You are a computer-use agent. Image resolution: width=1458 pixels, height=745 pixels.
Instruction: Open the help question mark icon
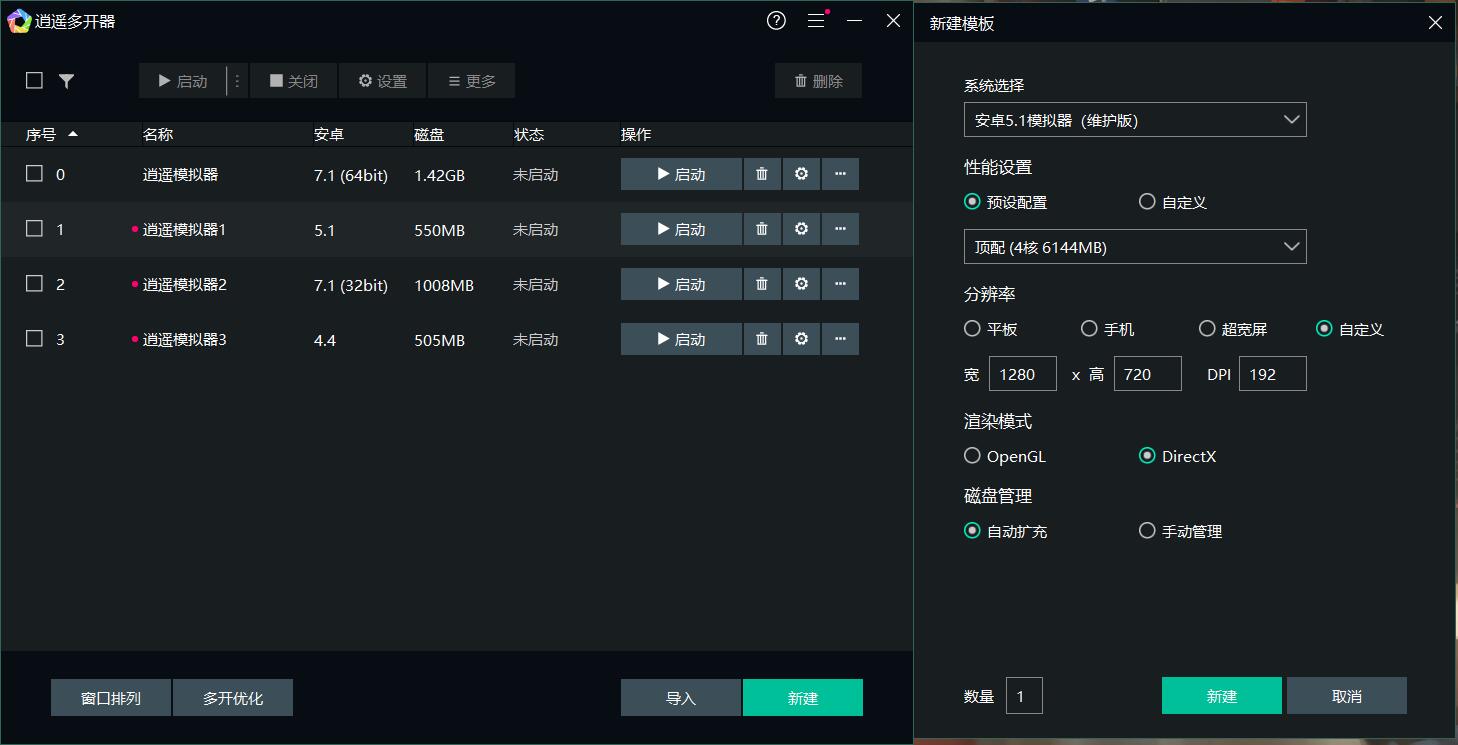click(776, 21)
